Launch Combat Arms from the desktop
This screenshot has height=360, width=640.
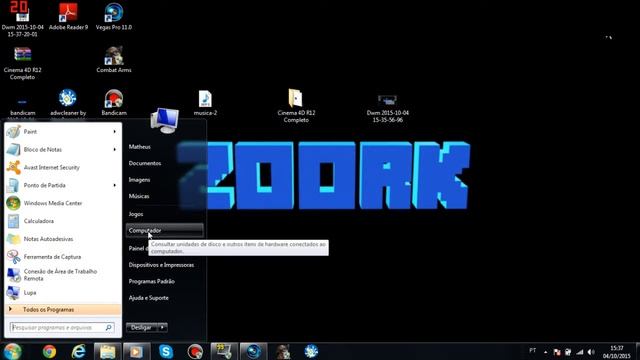tap(114, 60)
